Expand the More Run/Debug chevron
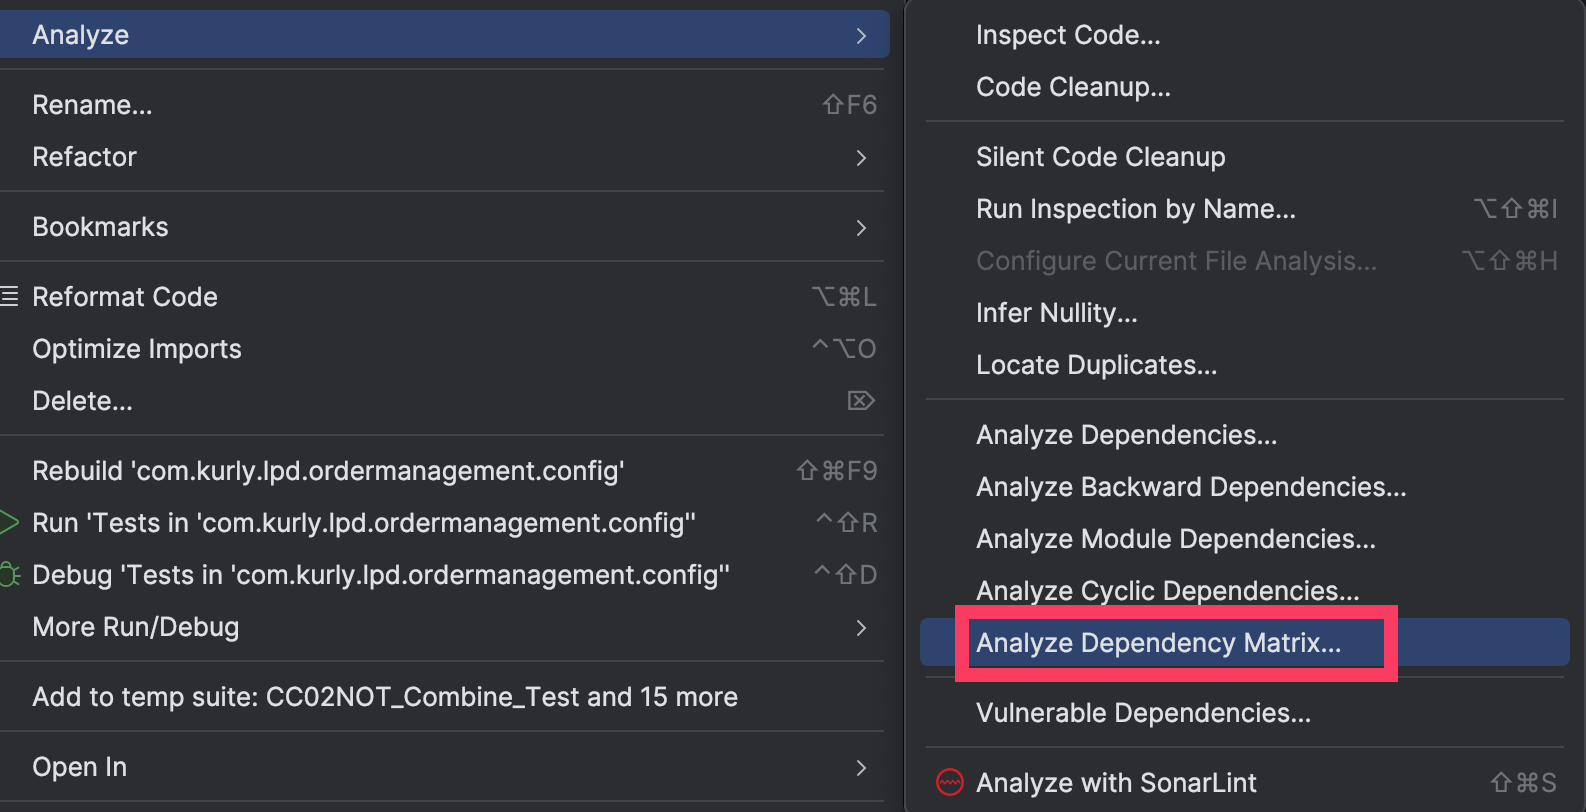The width and height of the screenshot is (1586, 812). 861,628
